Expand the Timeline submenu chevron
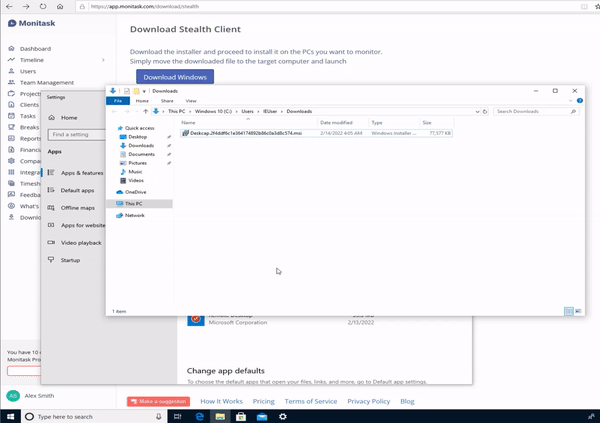The width and height of the screenshot is (600, 423). [x=103, y=60]
